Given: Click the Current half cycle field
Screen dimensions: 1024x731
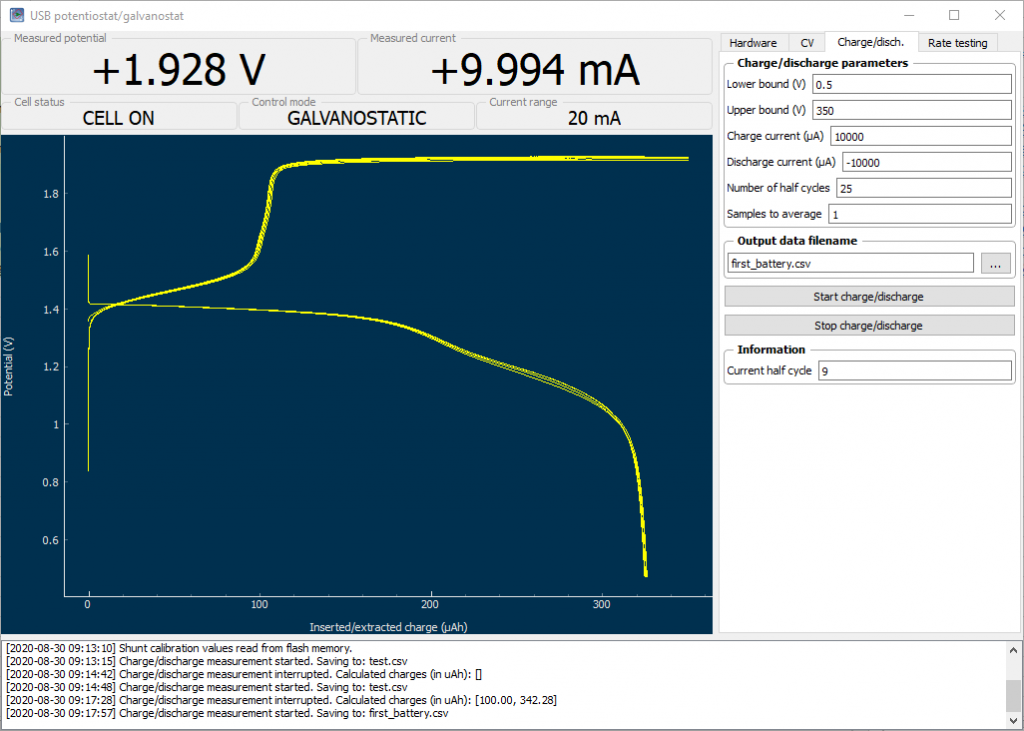Looking at the screenshot, I should tap(914, 370).
